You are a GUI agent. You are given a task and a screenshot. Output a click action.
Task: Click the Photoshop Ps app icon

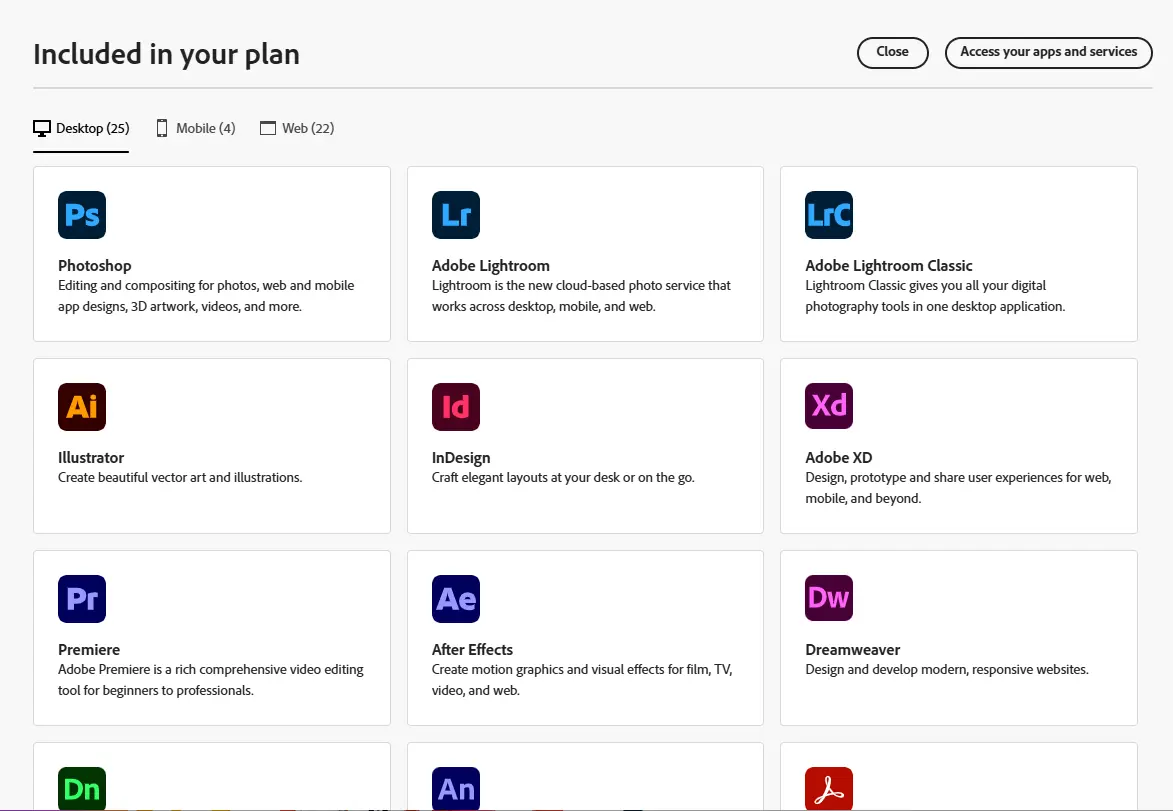82,215
